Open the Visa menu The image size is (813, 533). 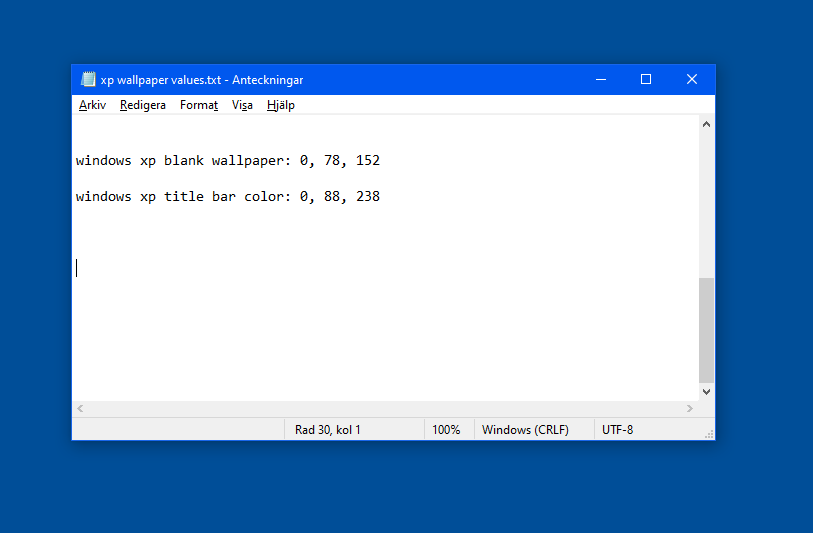(242, 105)
